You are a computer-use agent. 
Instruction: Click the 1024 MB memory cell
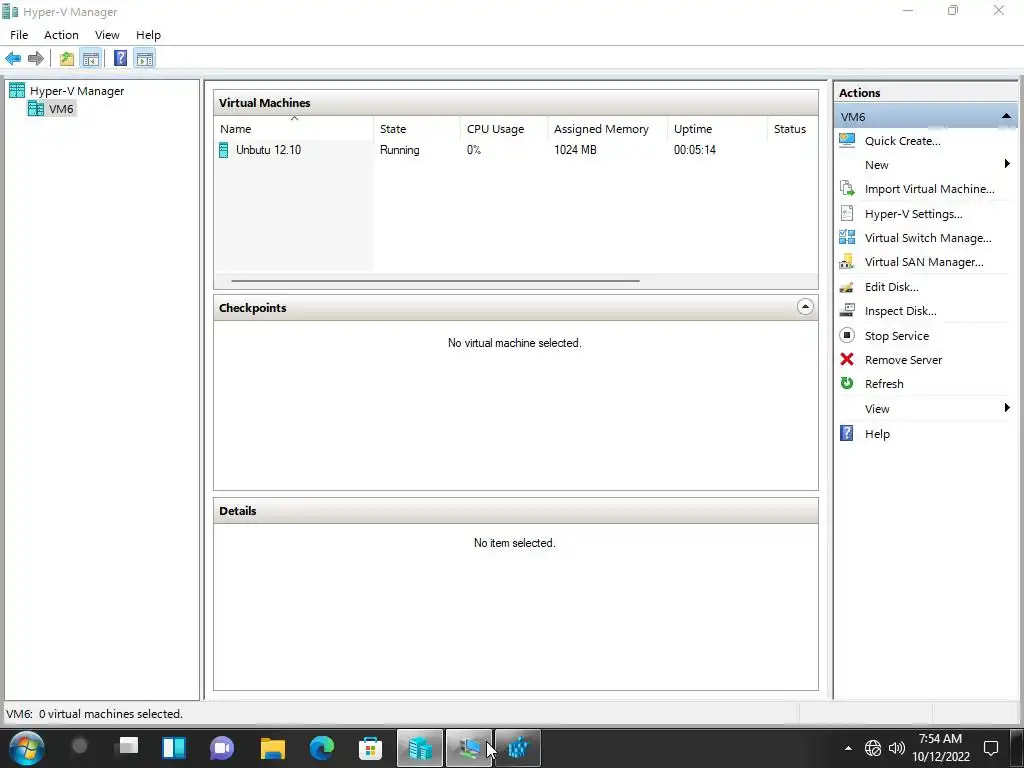[x=575, y=150]
